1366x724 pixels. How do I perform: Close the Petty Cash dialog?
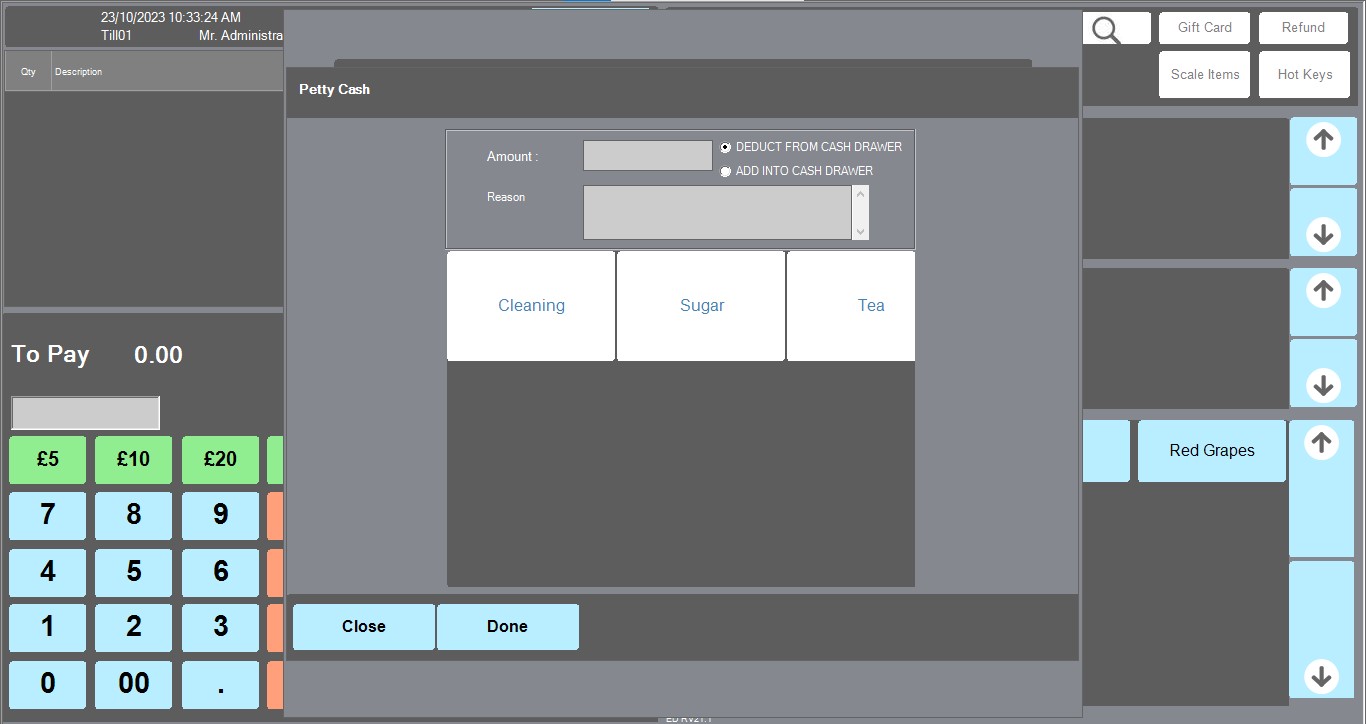(x=363, y=627)
